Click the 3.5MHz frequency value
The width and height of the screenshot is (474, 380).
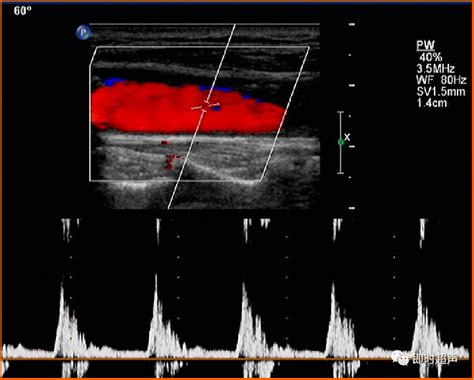(x=436, y=69)
